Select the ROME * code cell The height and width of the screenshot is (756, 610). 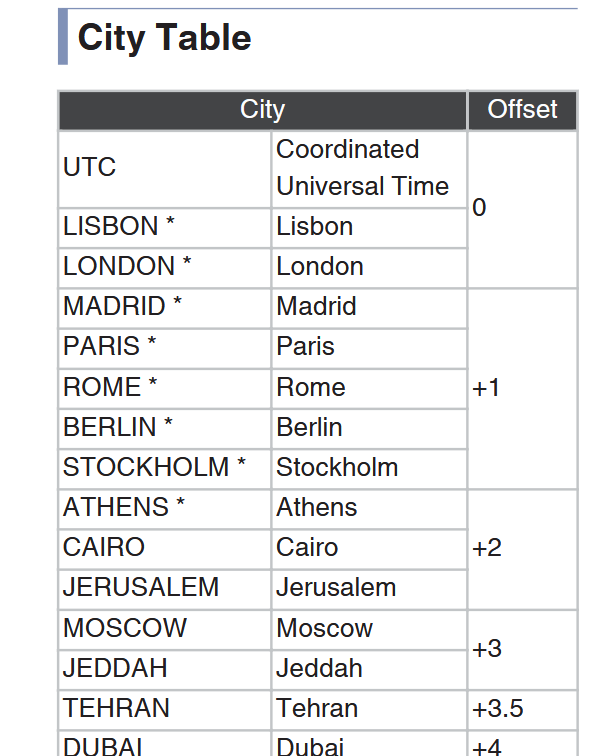(x=164, y=389)
